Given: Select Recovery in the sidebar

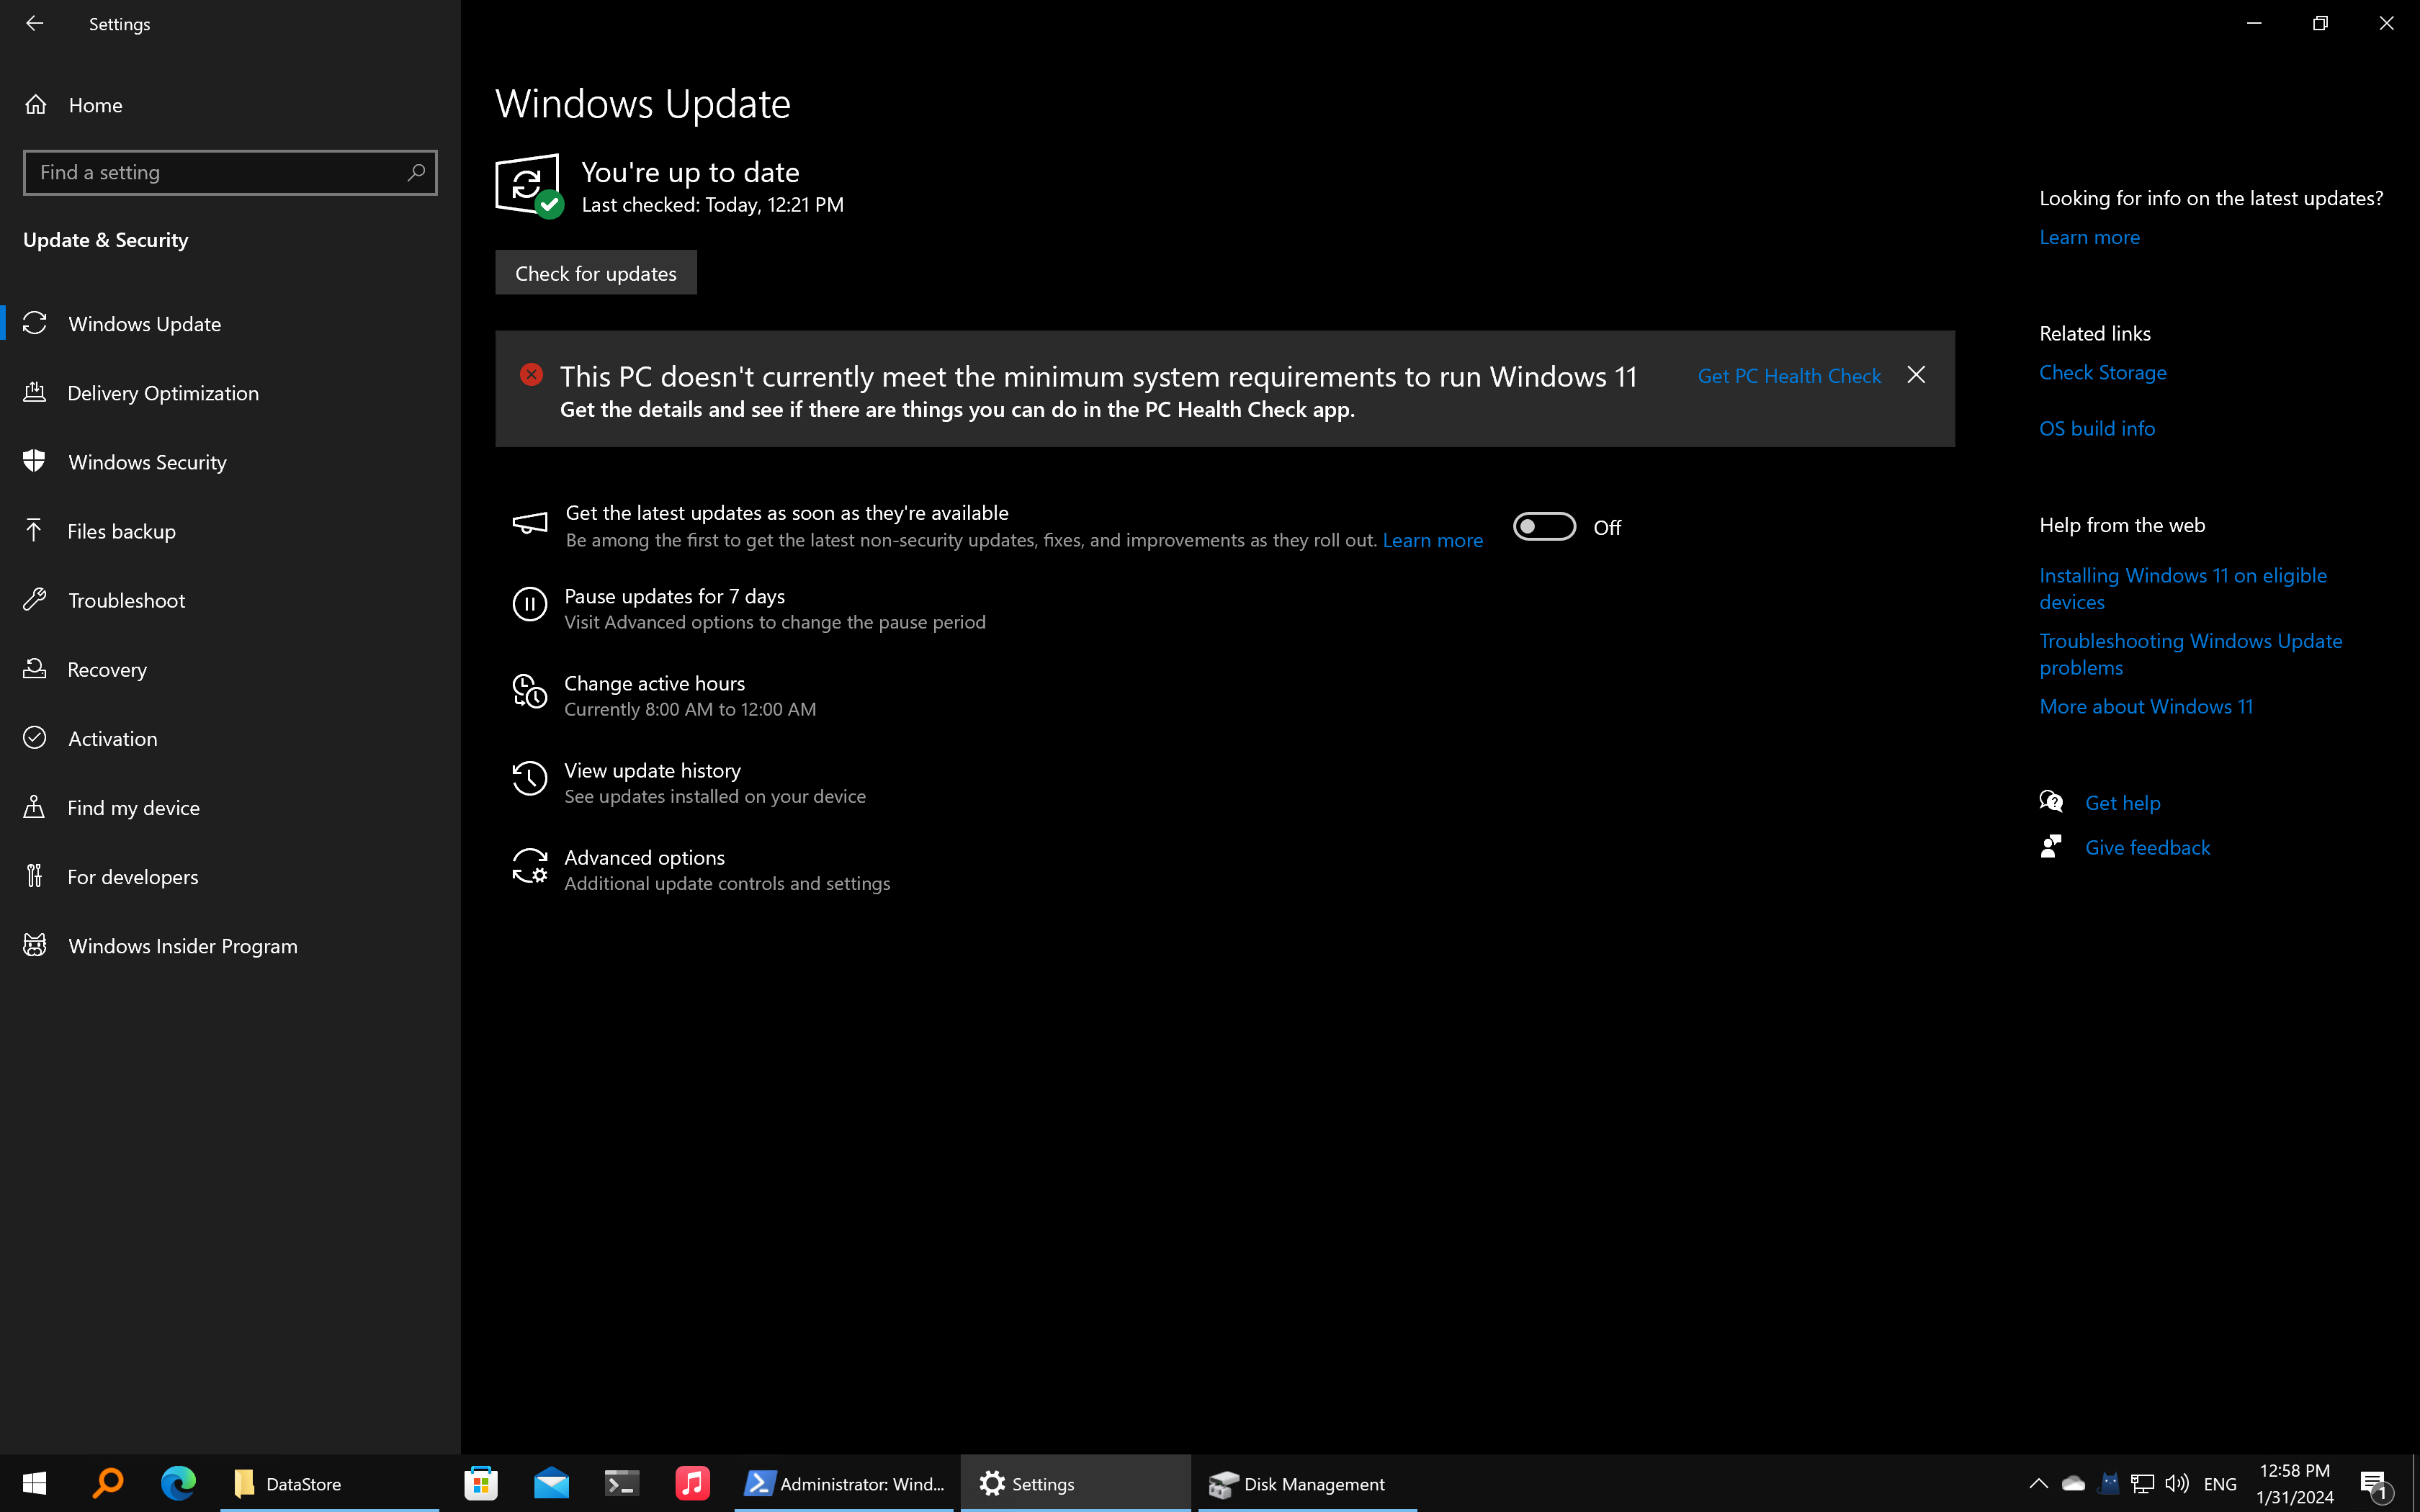Looking at the screenshot, I should 106,669.
